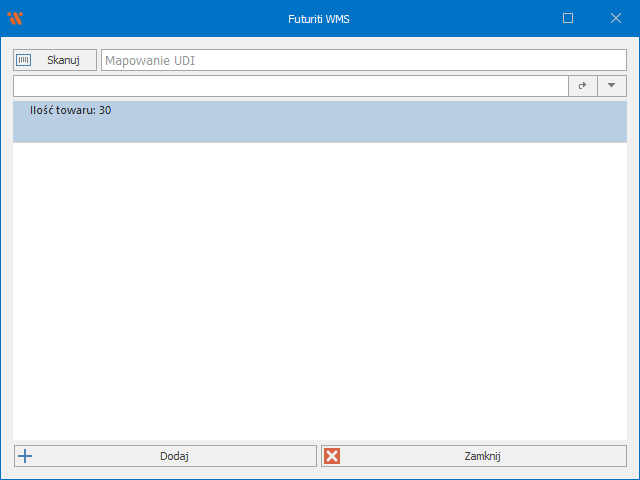
Task: Click the bottom blank area of the list above Dodaj
Action: coord(320,425)
